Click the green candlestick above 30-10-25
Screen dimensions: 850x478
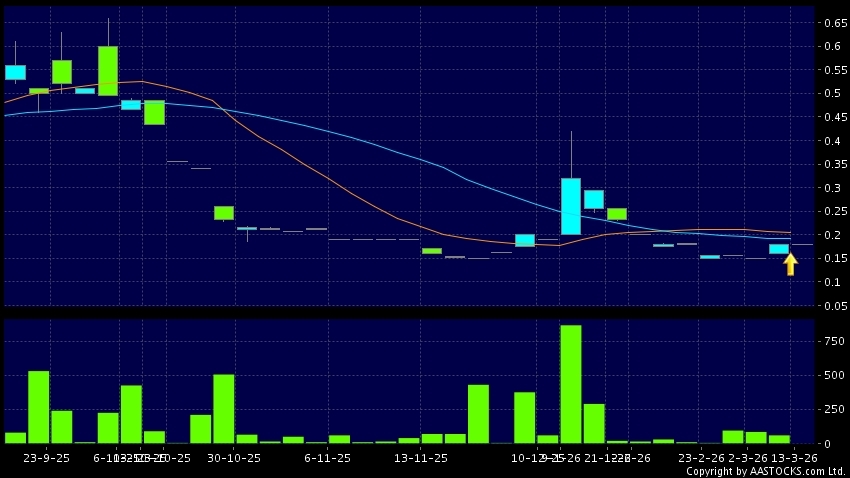coord(224,212)
